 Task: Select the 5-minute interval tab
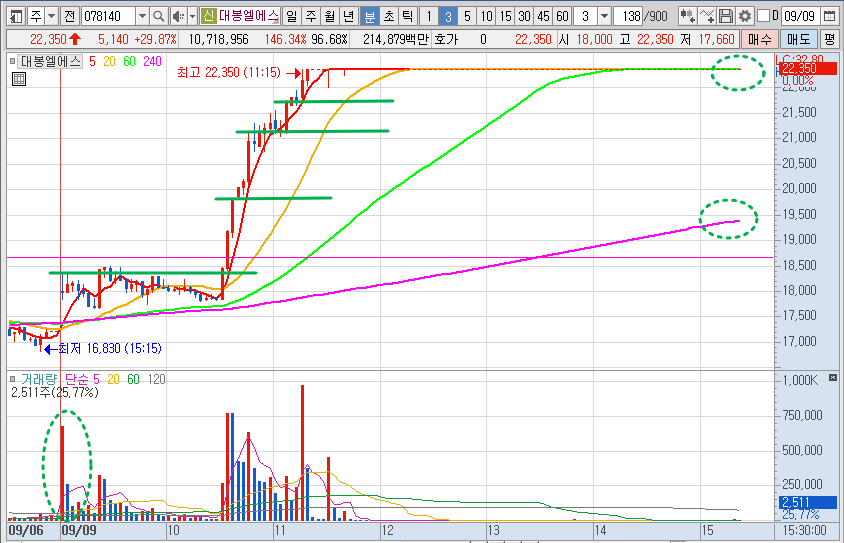[x=467, y=17]
